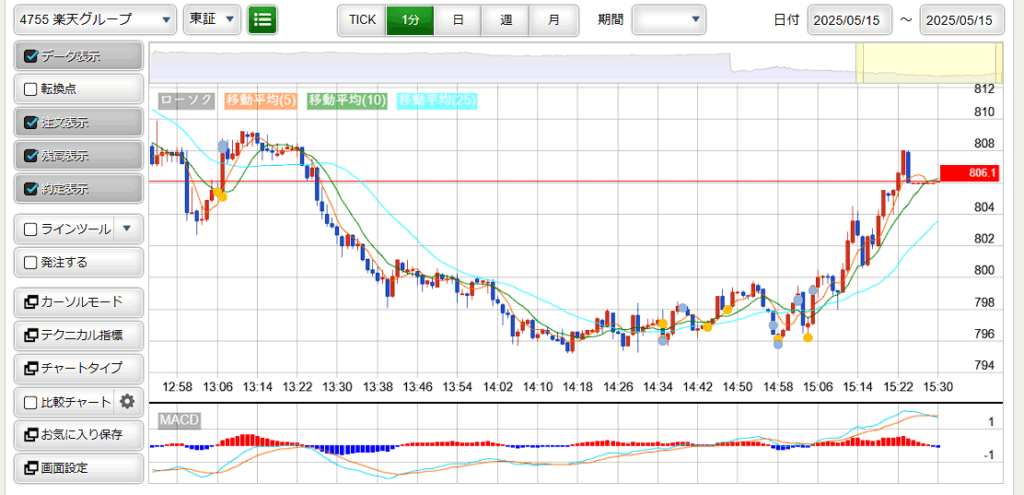Click the 移動平均(5) legend label
This screenshot has height=495, width=1024.
point(261,100)
